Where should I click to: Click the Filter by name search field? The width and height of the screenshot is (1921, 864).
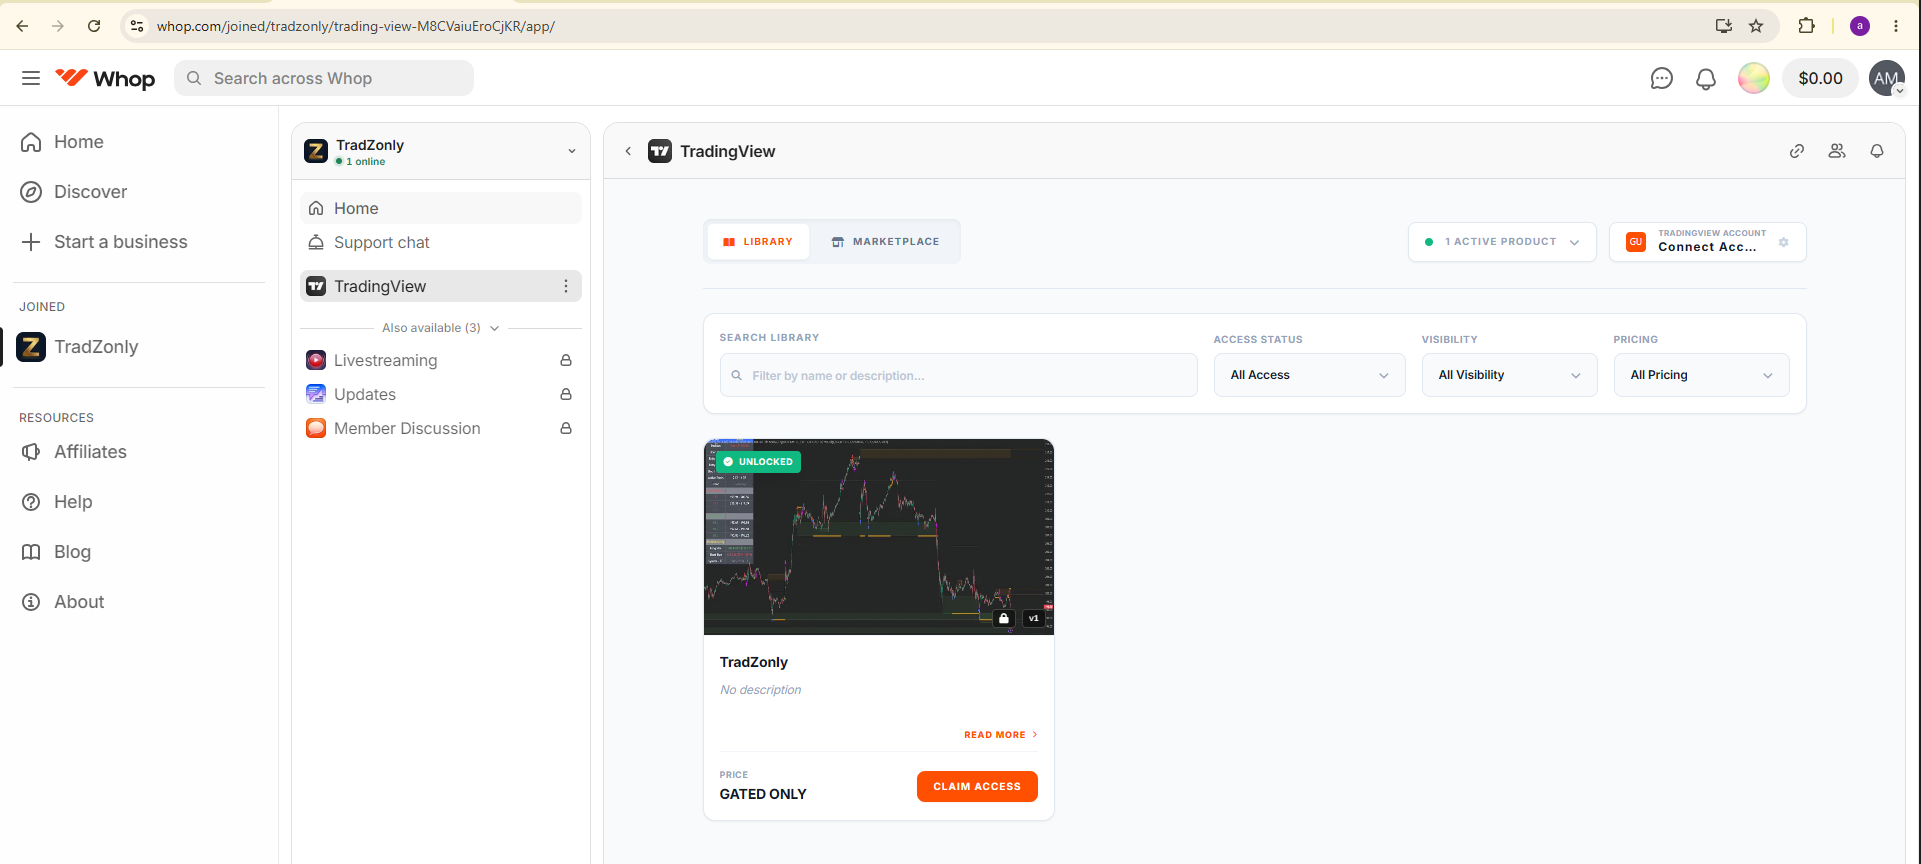[x=958, y=375]
